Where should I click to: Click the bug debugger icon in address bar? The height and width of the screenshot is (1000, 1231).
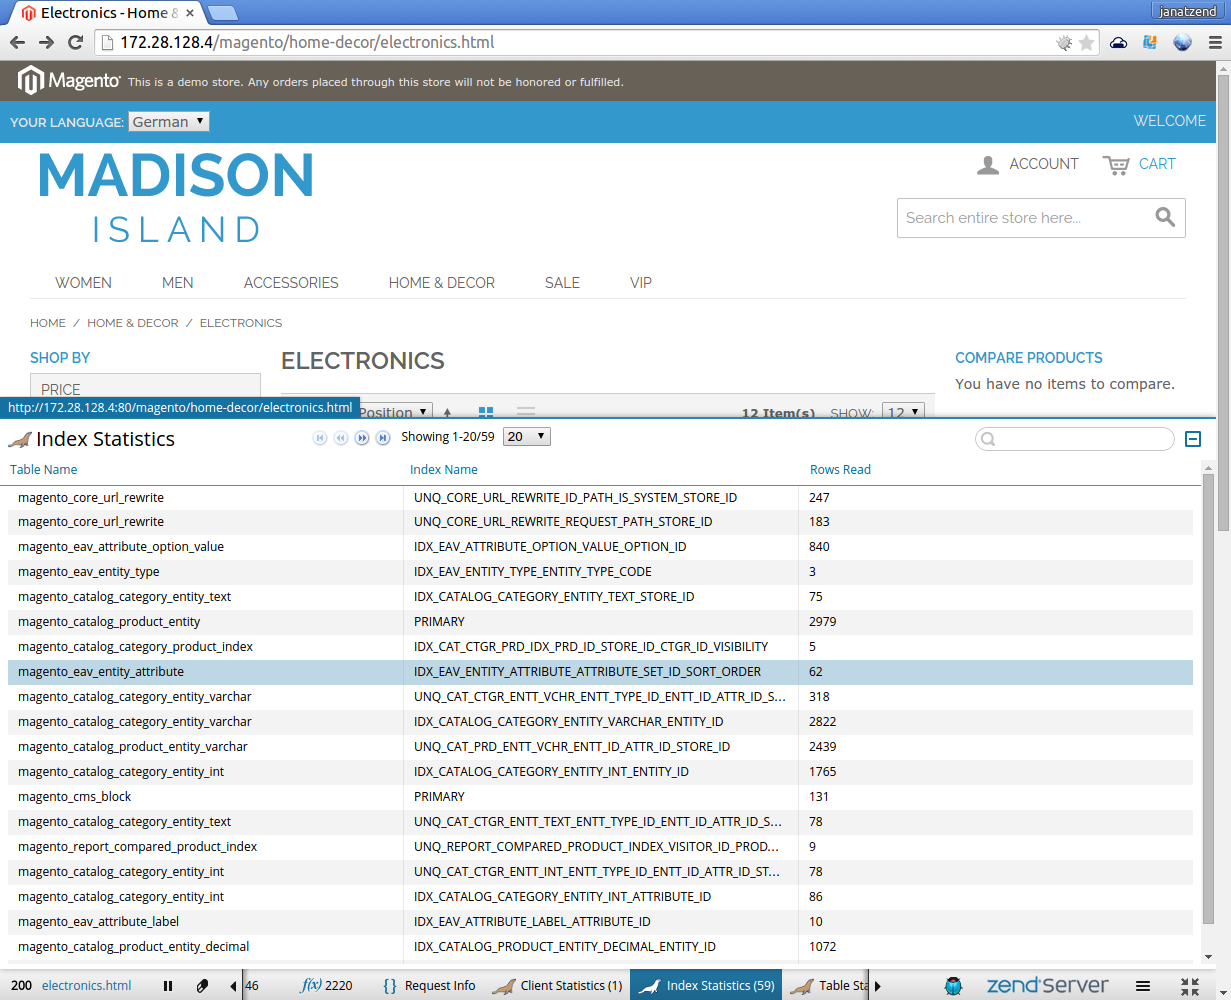pyautogui.click(x=1064, y=43)
